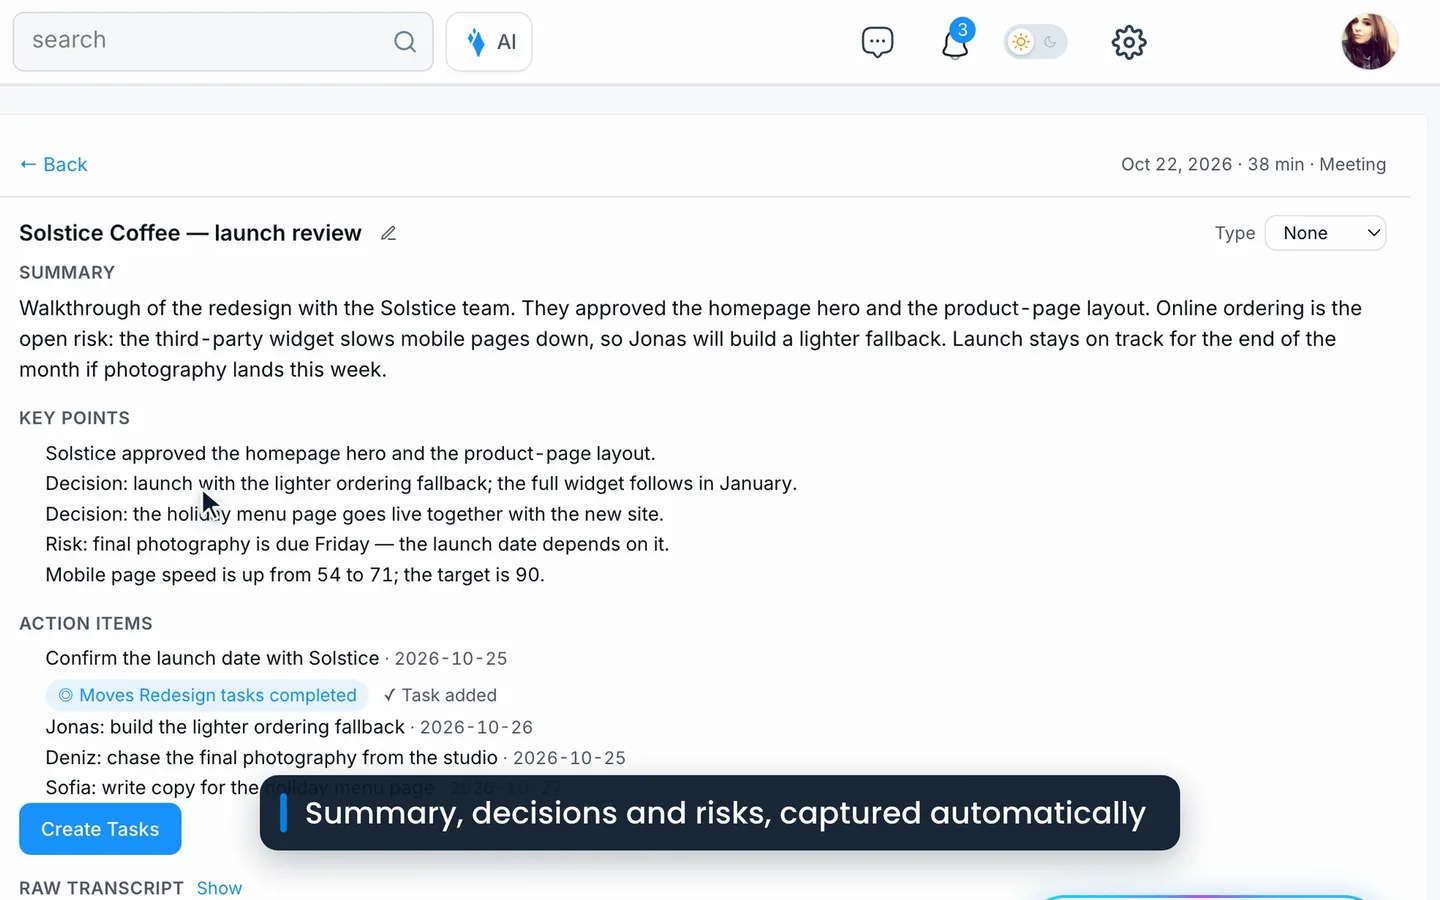Click the Moves Redesign tasks completed tag
Viewport: 1440px width, 900px height.
click(x=207, y=695)
